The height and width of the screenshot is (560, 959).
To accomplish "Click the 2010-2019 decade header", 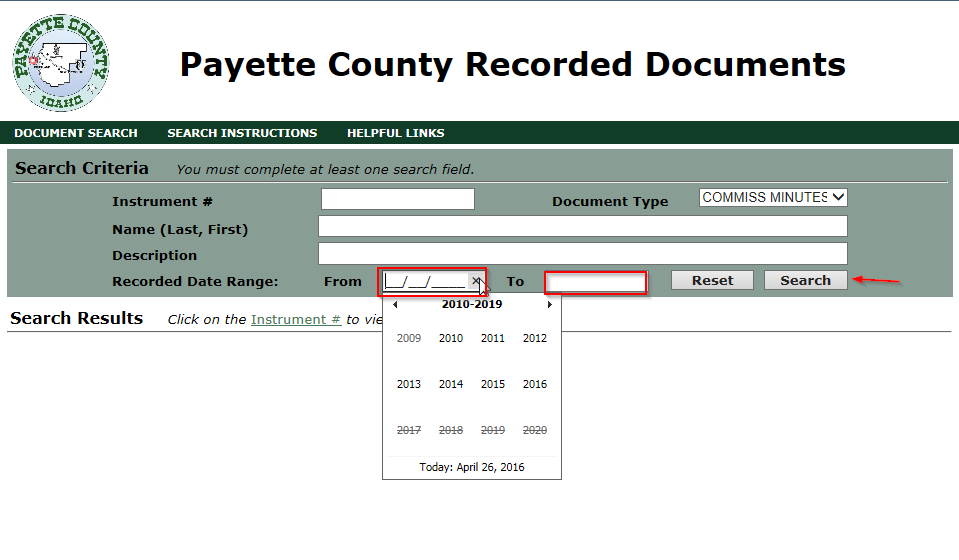I will point(472,304).
